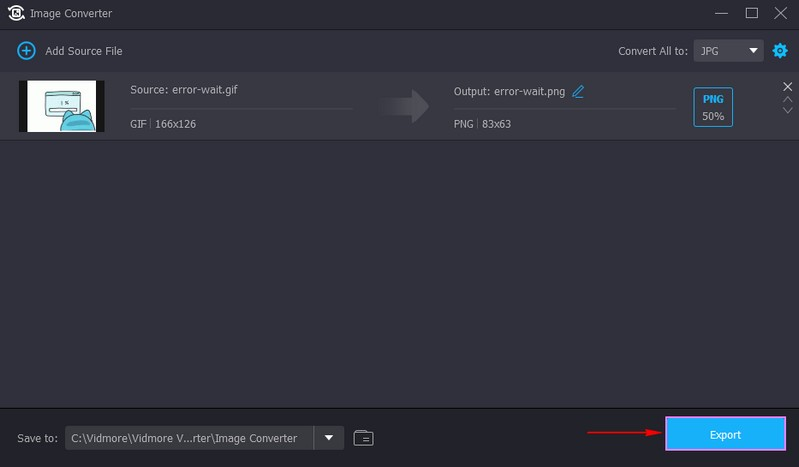Remove error-wait.gif using the X icon

tap(787, 87)
